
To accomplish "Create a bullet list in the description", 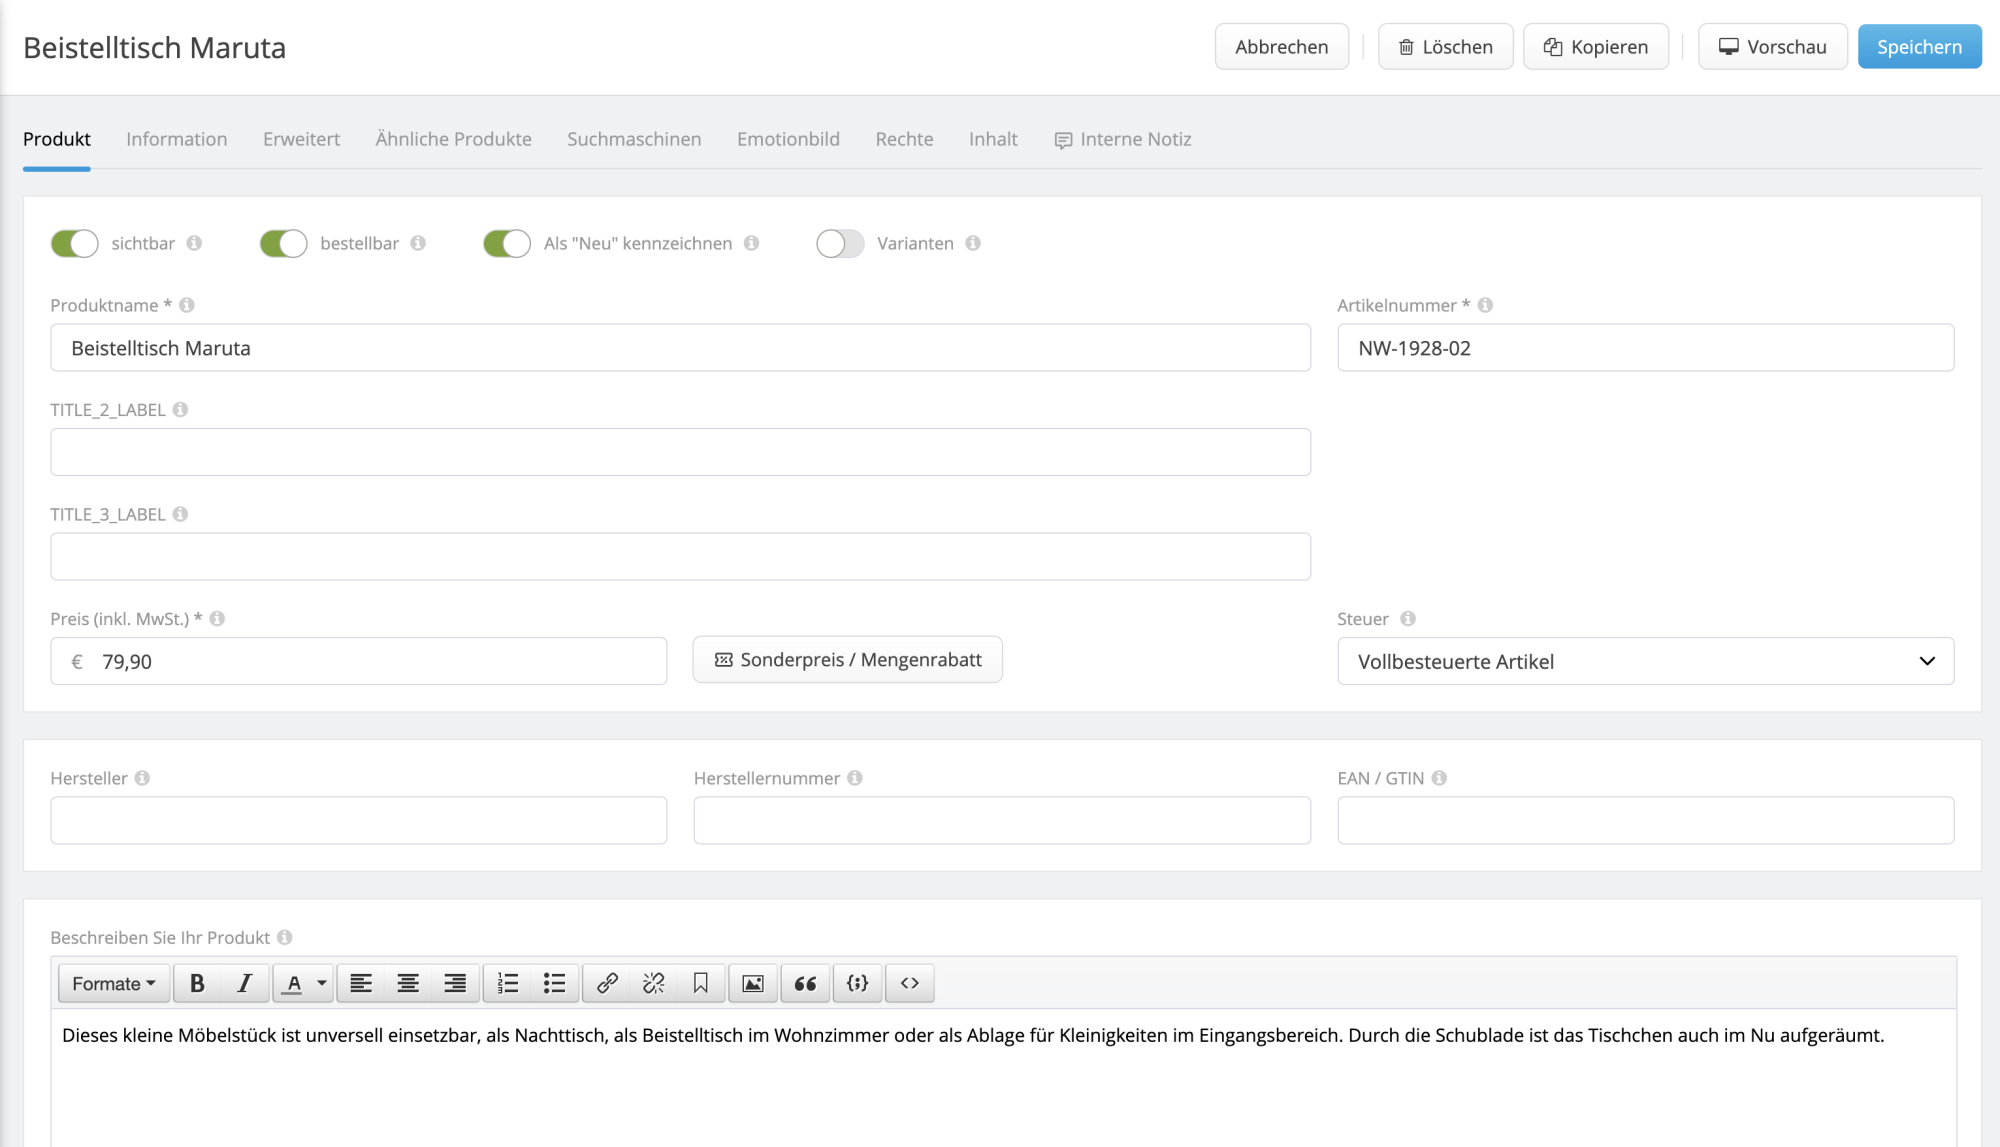I will tap(554, 983).
